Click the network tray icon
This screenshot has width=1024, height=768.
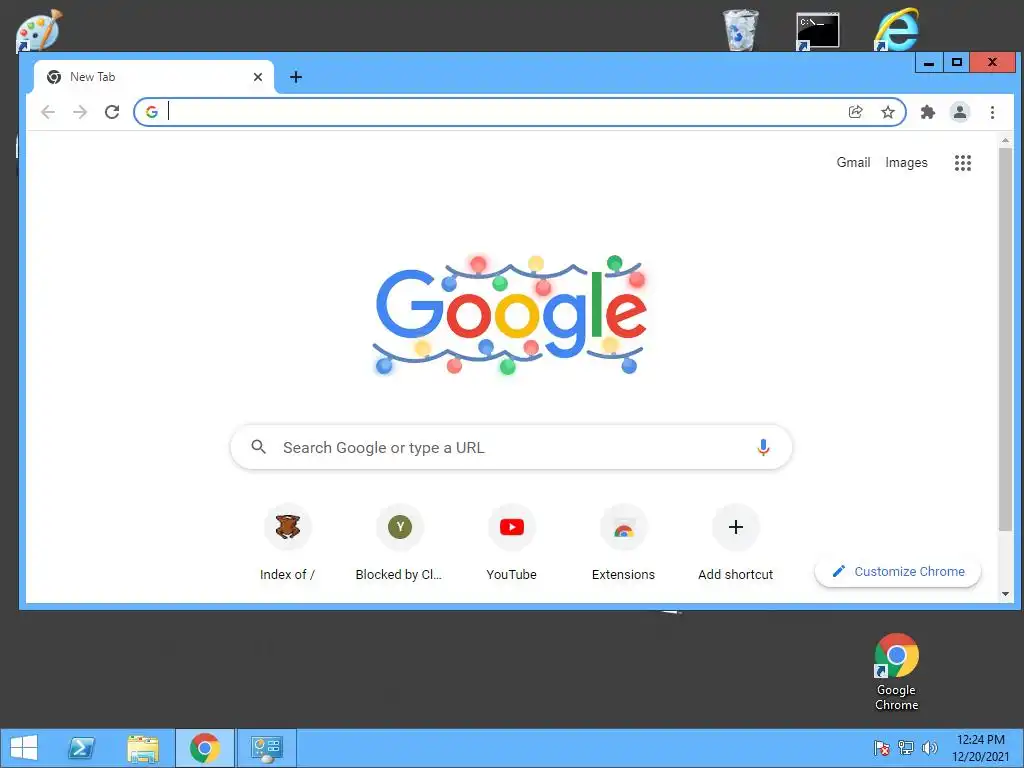[906, 748]
